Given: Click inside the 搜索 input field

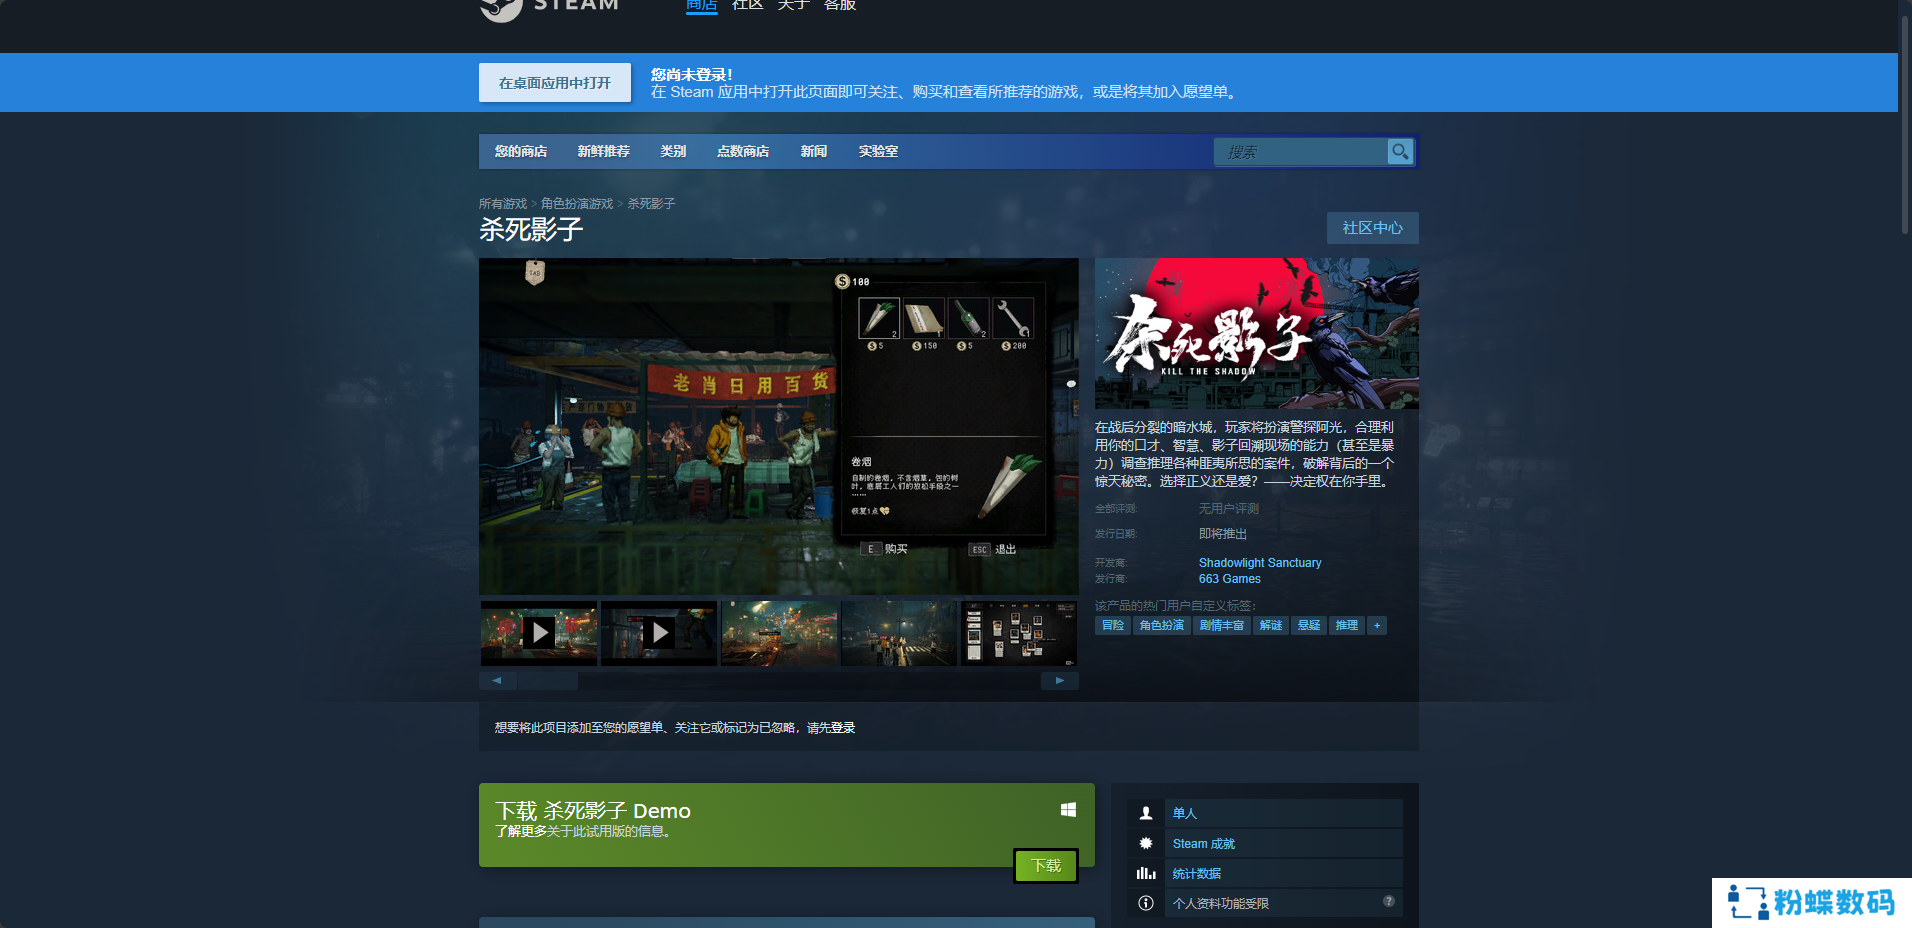Looking at the screenshot, I should pyautogui.click(x=1300, y=152).
